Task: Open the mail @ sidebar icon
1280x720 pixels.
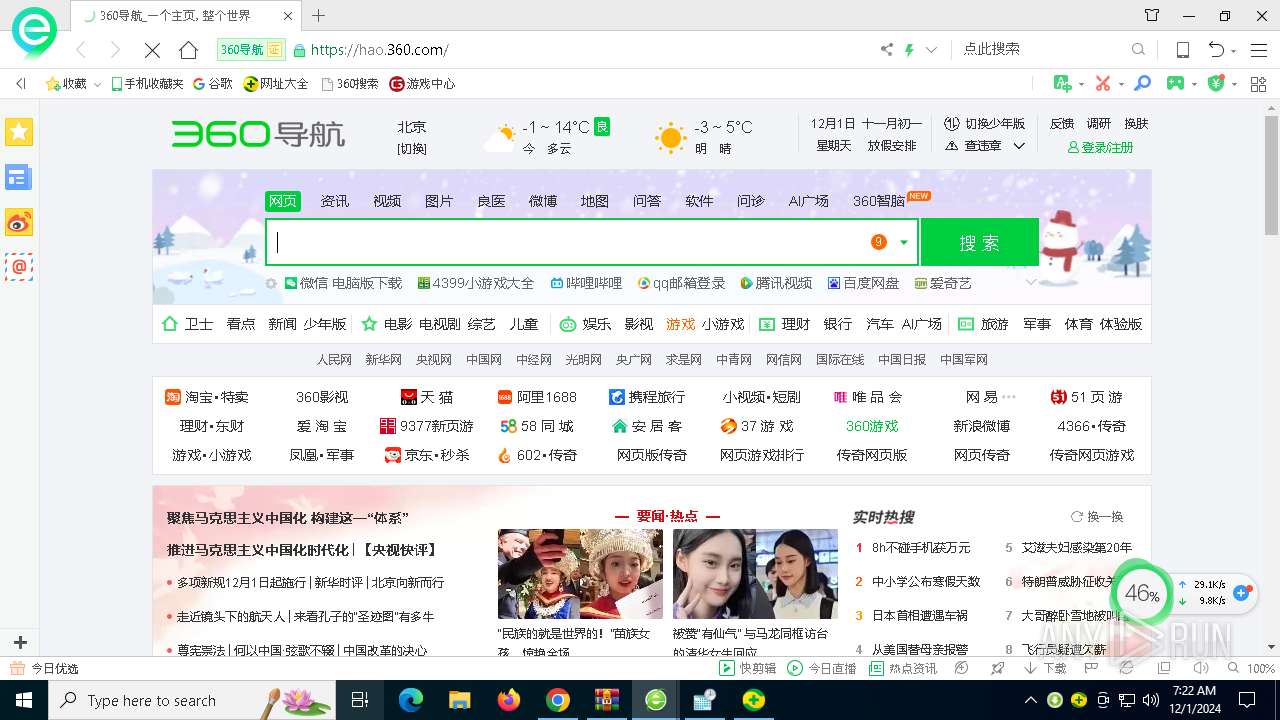Action: [x=19, y=267]
